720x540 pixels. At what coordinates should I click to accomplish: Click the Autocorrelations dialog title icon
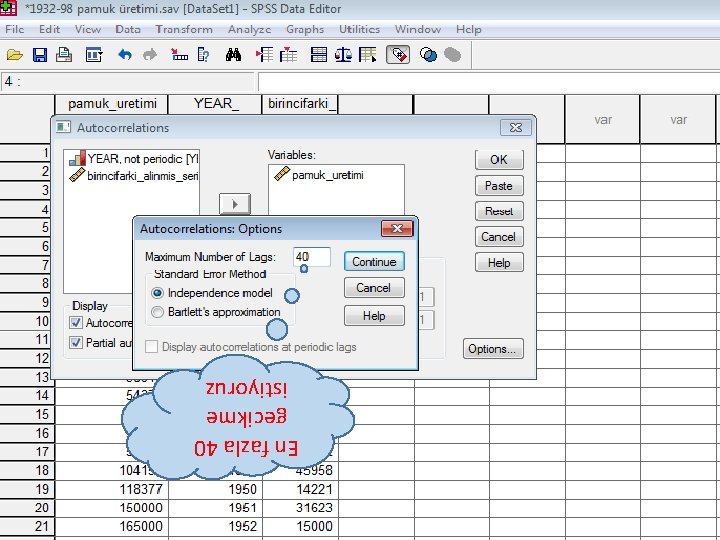pos(63,127)
